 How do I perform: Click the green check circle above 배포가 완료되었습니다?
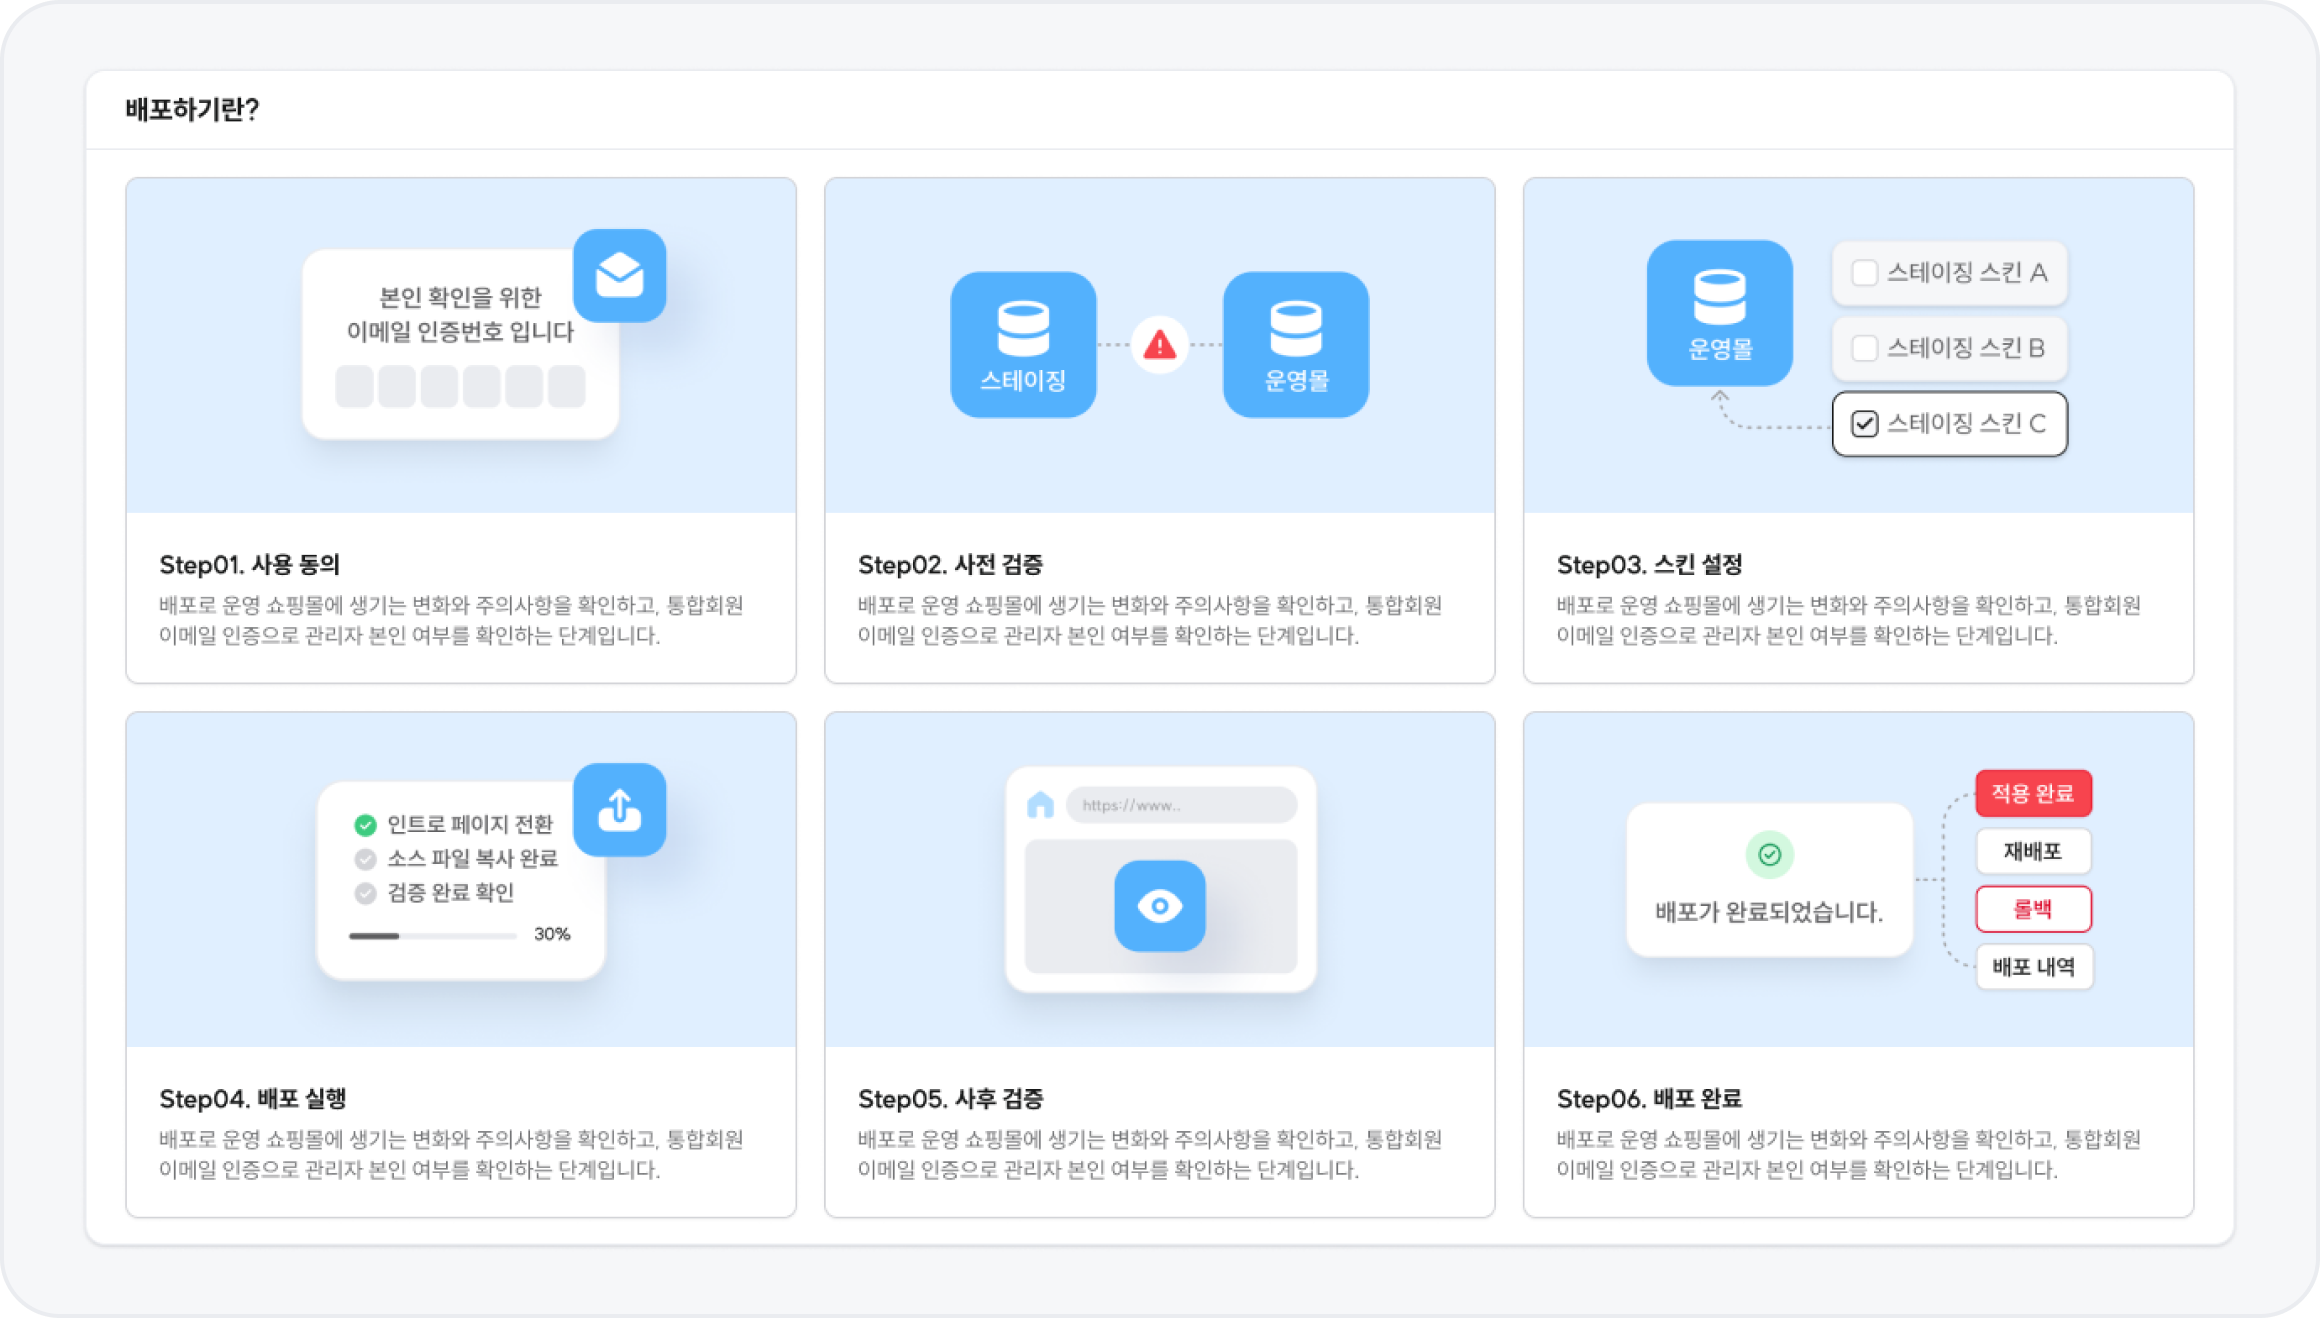(1769, 855)
